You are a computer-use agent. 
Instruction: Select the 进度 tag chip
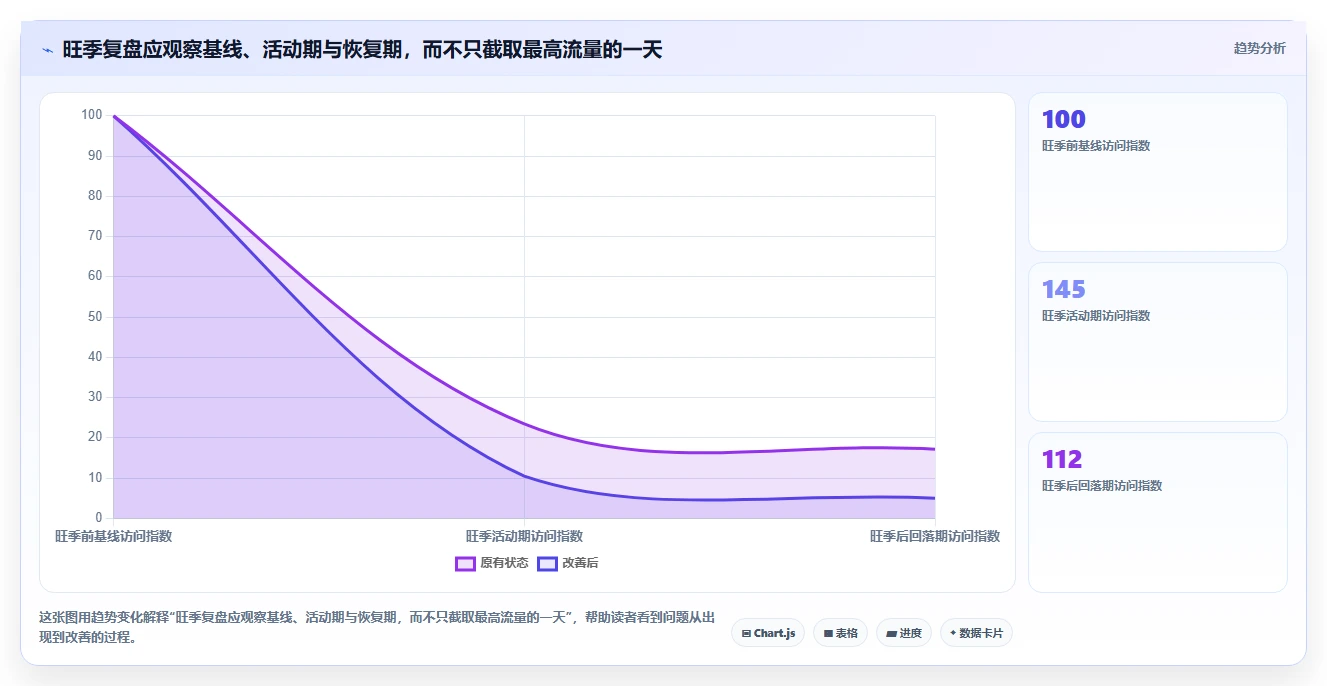904,633
